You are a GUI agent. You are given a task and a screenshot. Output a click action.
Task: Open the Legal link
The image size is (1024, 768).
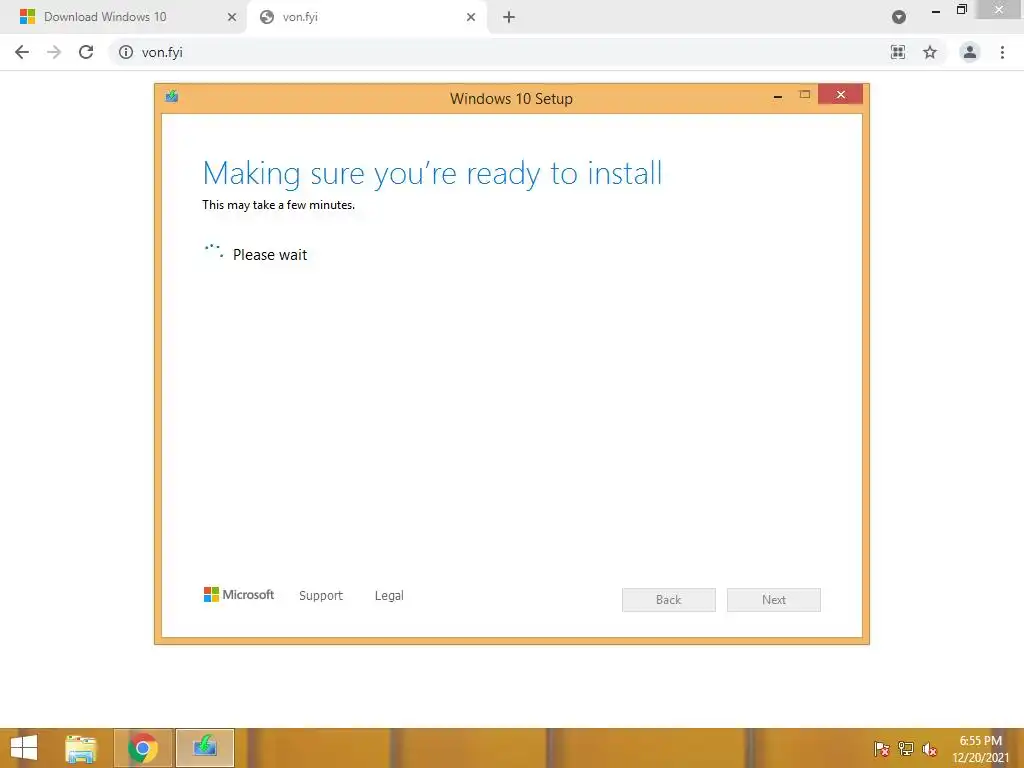(x=389, y=596)
